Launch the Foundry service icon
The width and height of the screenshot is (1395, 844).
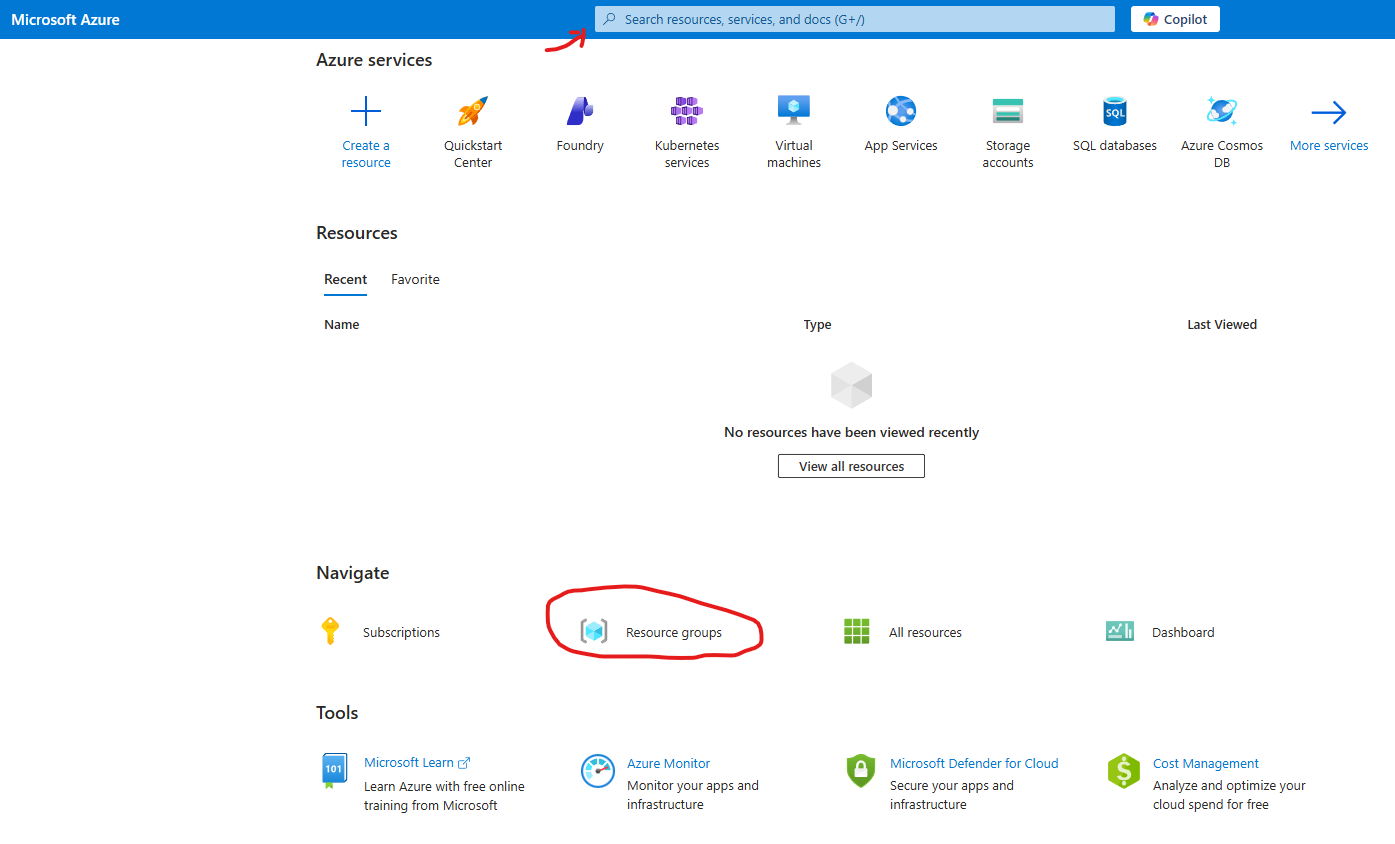(x=580, y=111)
